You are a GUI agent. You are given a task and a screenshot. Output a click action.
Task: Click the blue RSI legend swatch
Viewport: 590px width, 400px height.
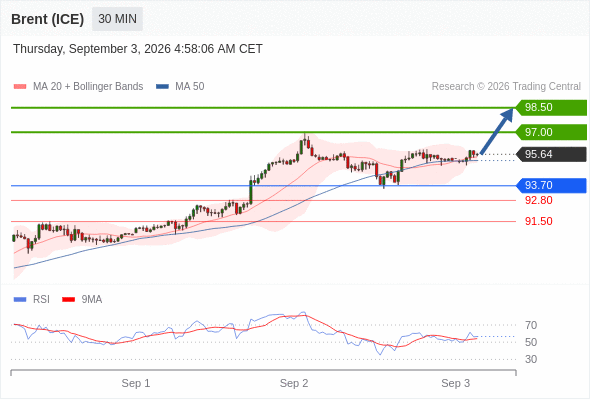tap(20, 300)
